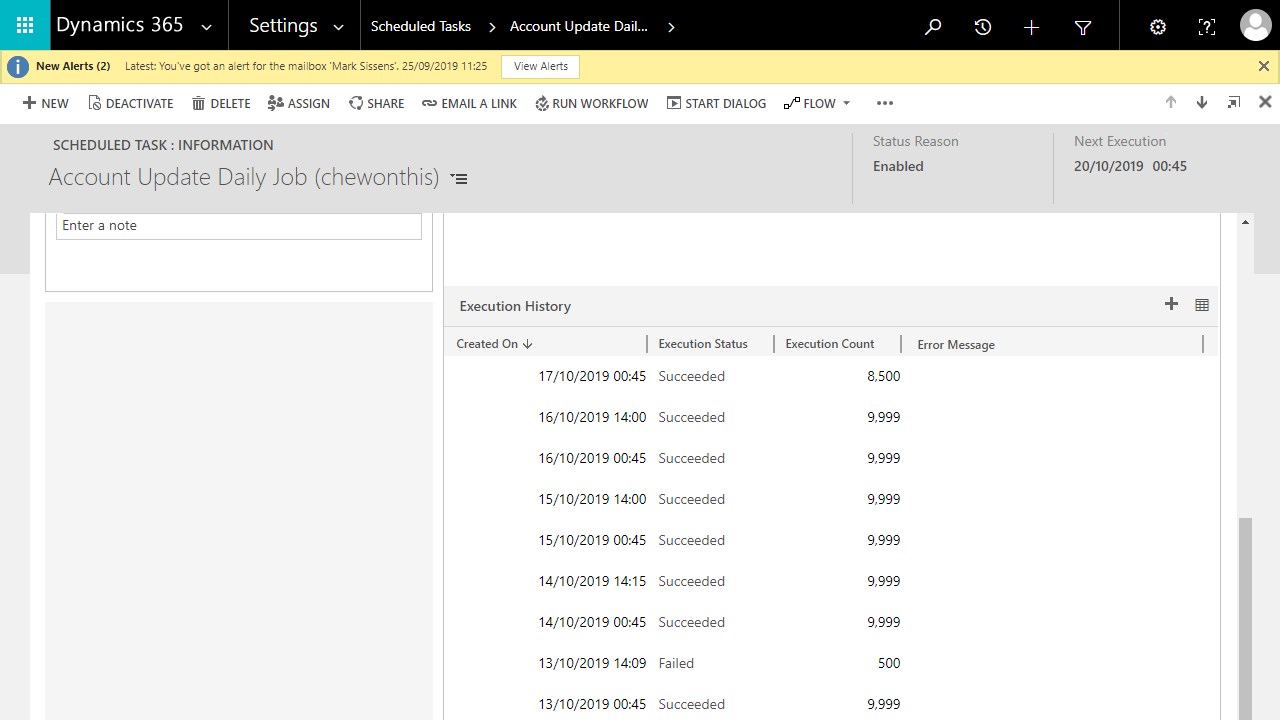Open Execution History grid view icon
1280x720 pixels.
[1202, 305]
